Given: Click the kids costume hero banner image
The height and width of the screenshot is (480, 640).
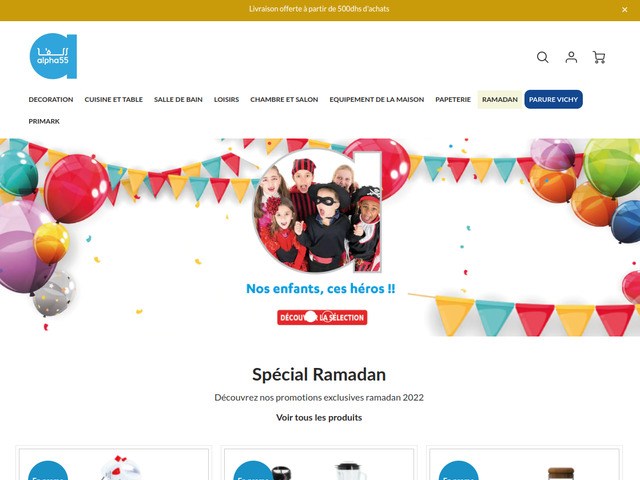Looking at the screenshot, I should [x=320, y=237].
